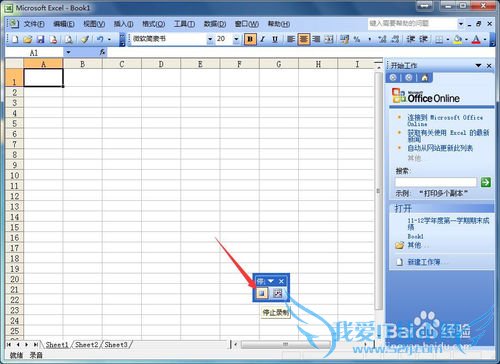Screen dimensions: 500x364
Task: Click the help question search box
Action: (x=412, y=23)
